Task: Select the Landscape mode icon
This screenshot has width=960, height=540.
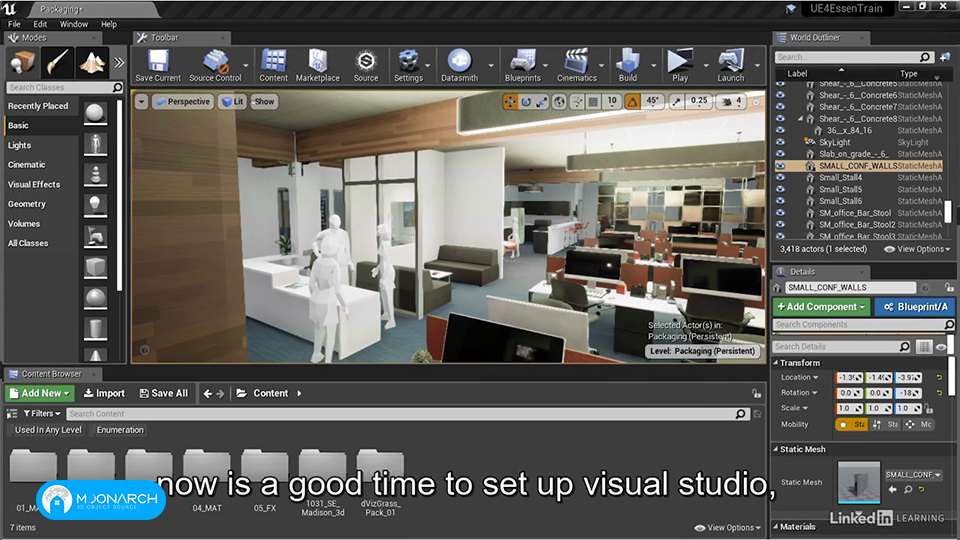Action: [92, 62]
